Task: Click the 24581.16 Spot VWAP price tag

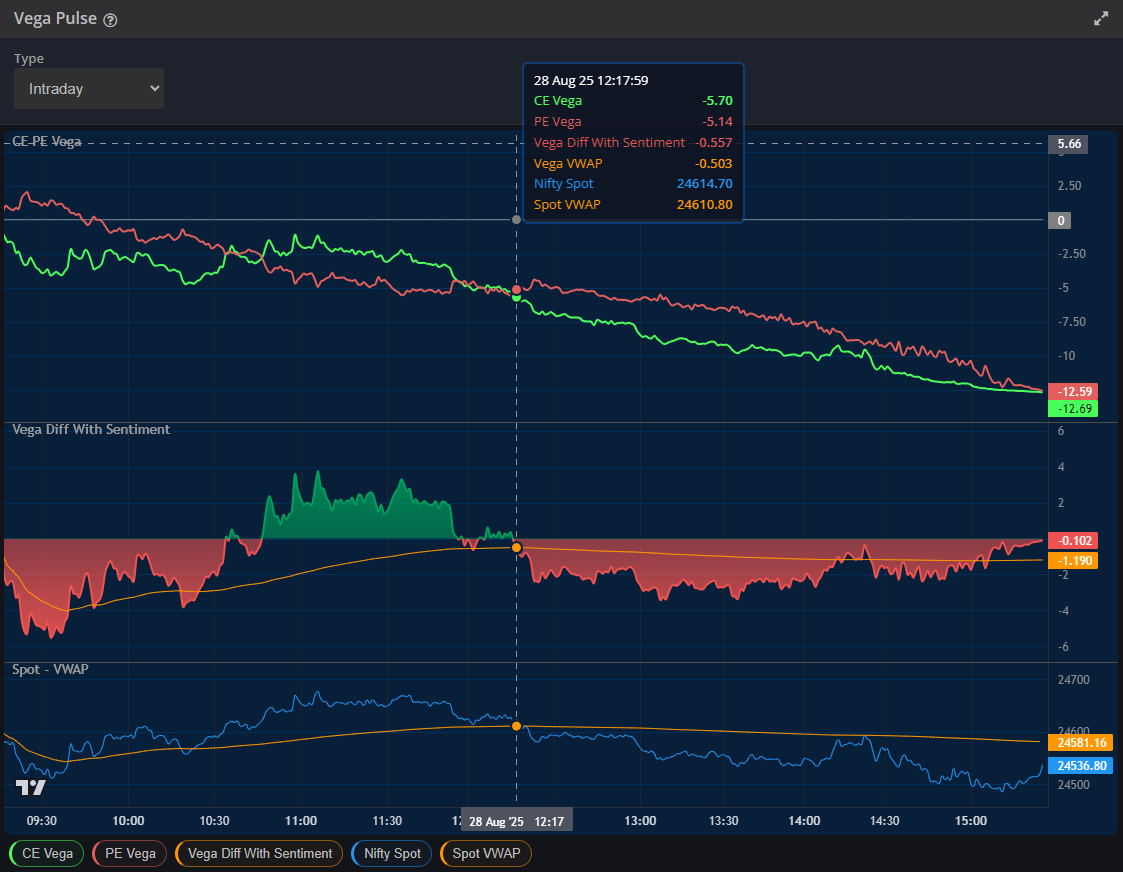Action: pos(1081,743)
